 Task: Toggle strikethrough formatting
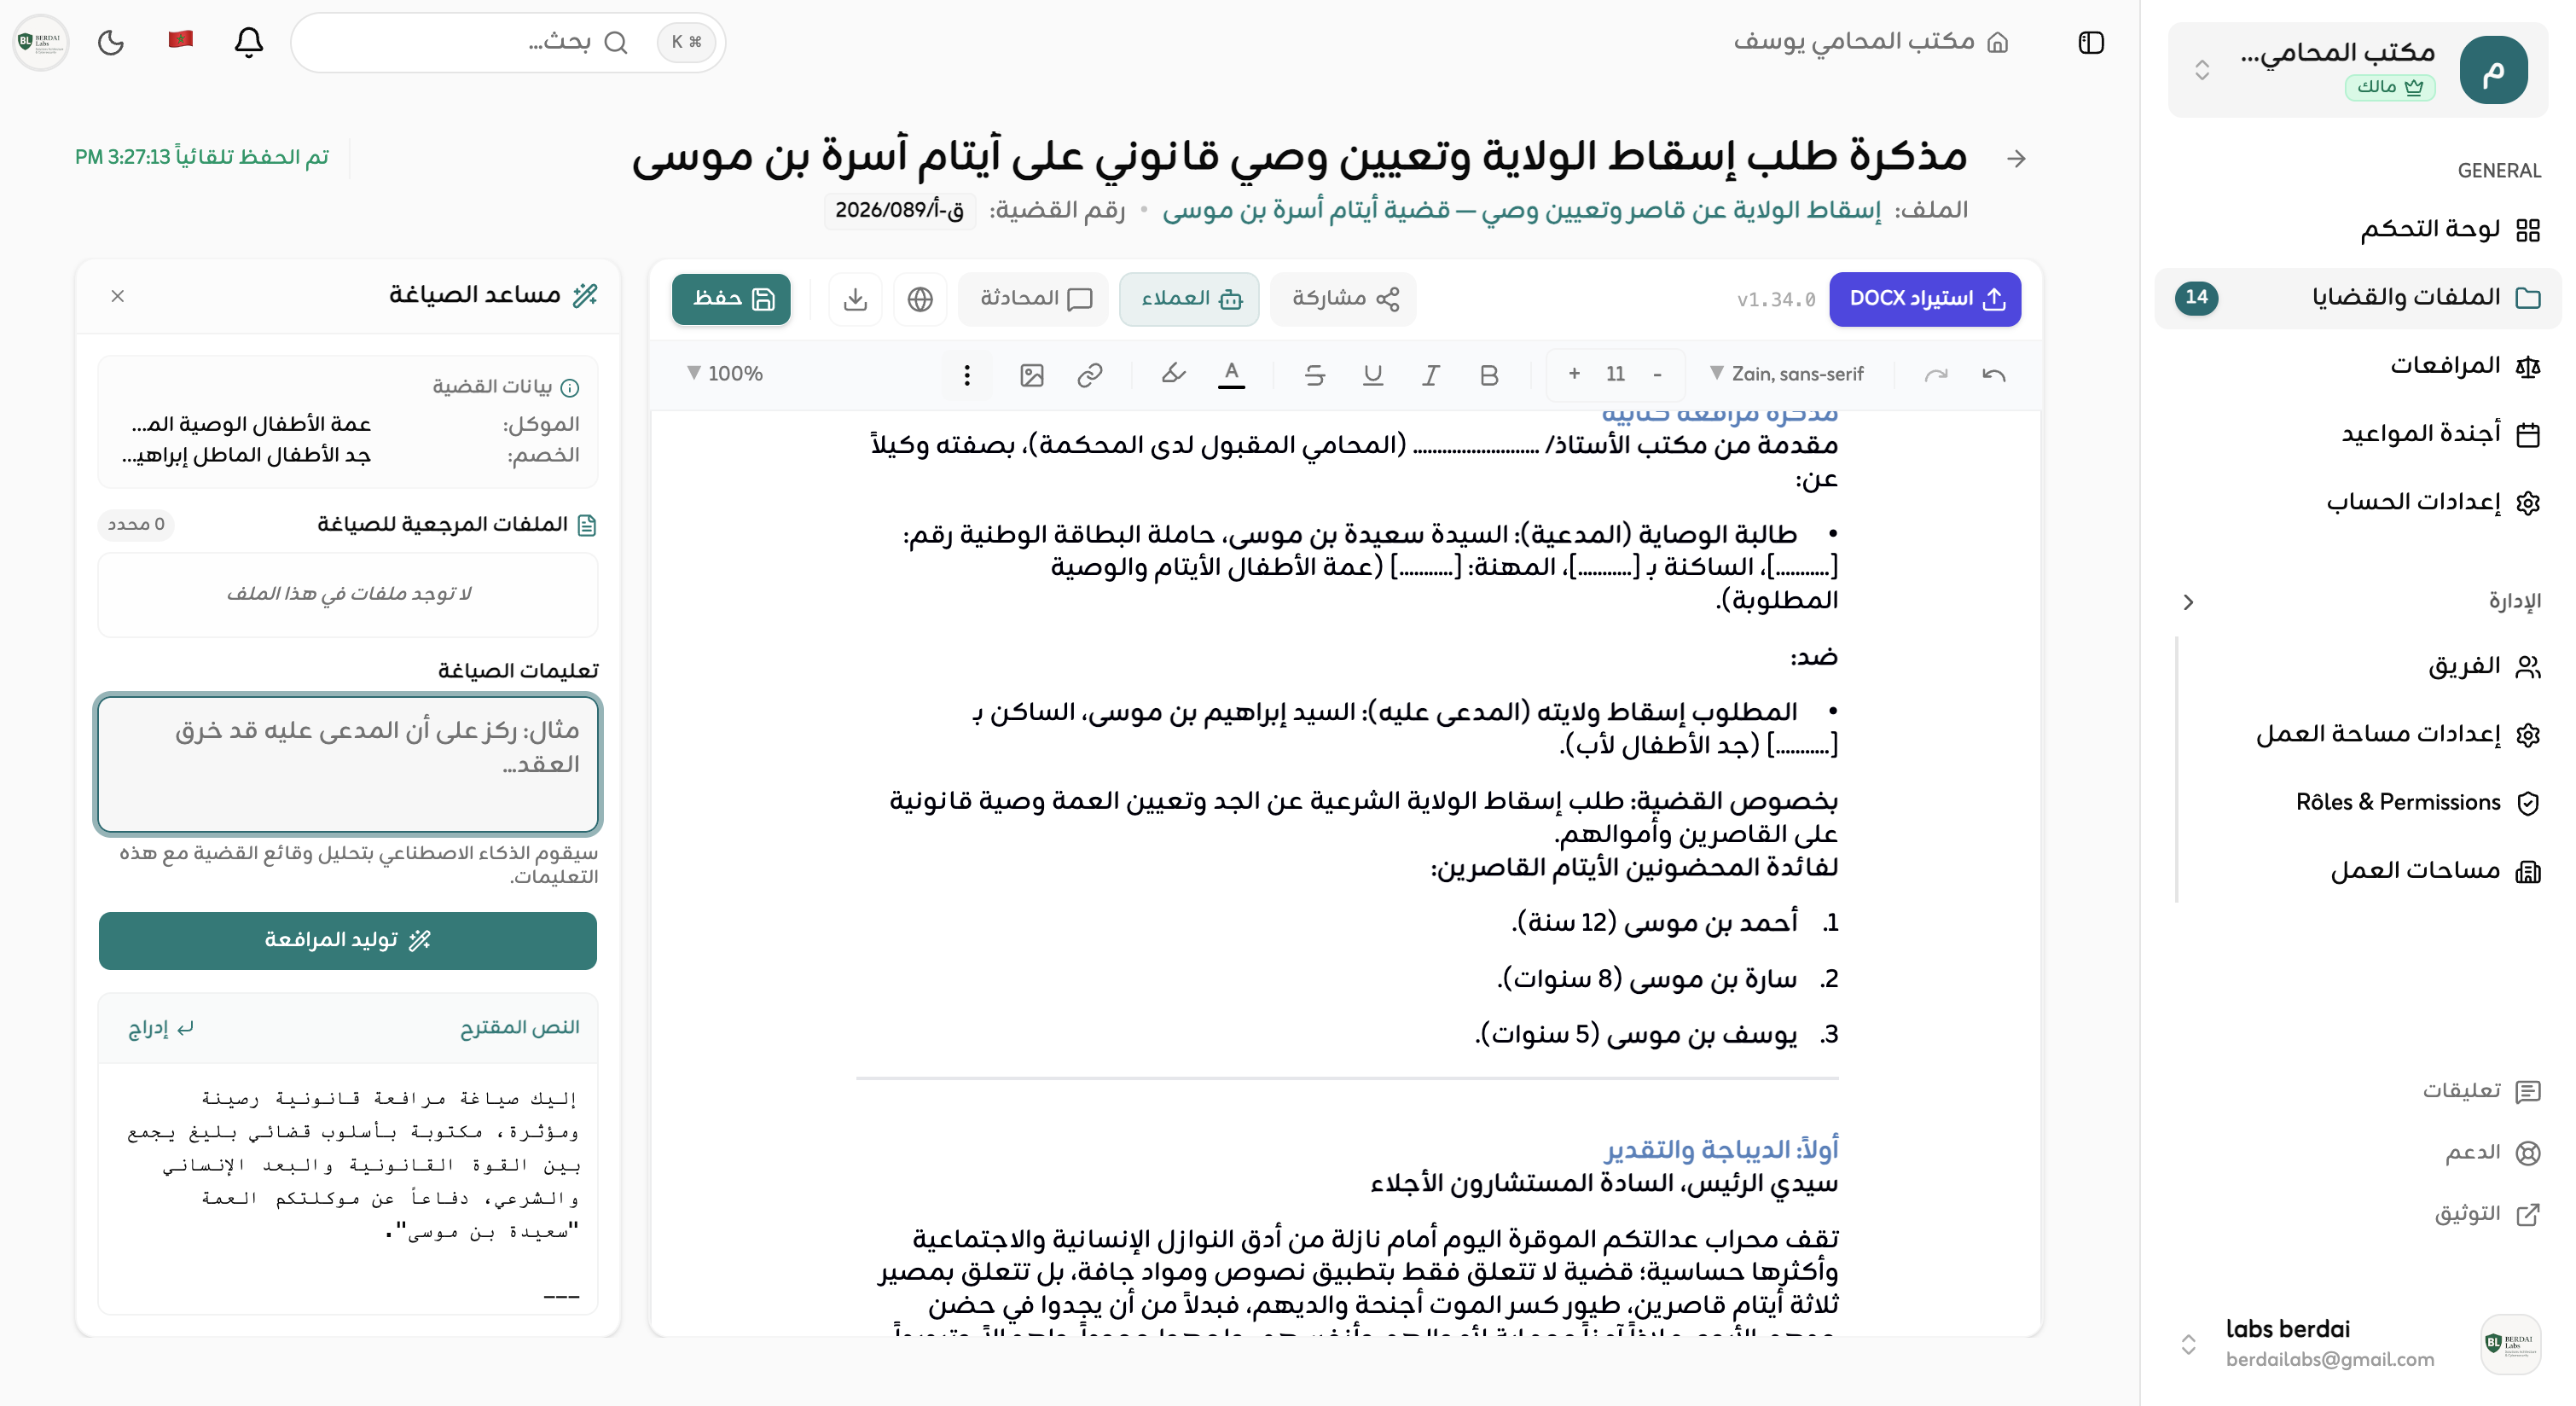tap(1315, 374)
